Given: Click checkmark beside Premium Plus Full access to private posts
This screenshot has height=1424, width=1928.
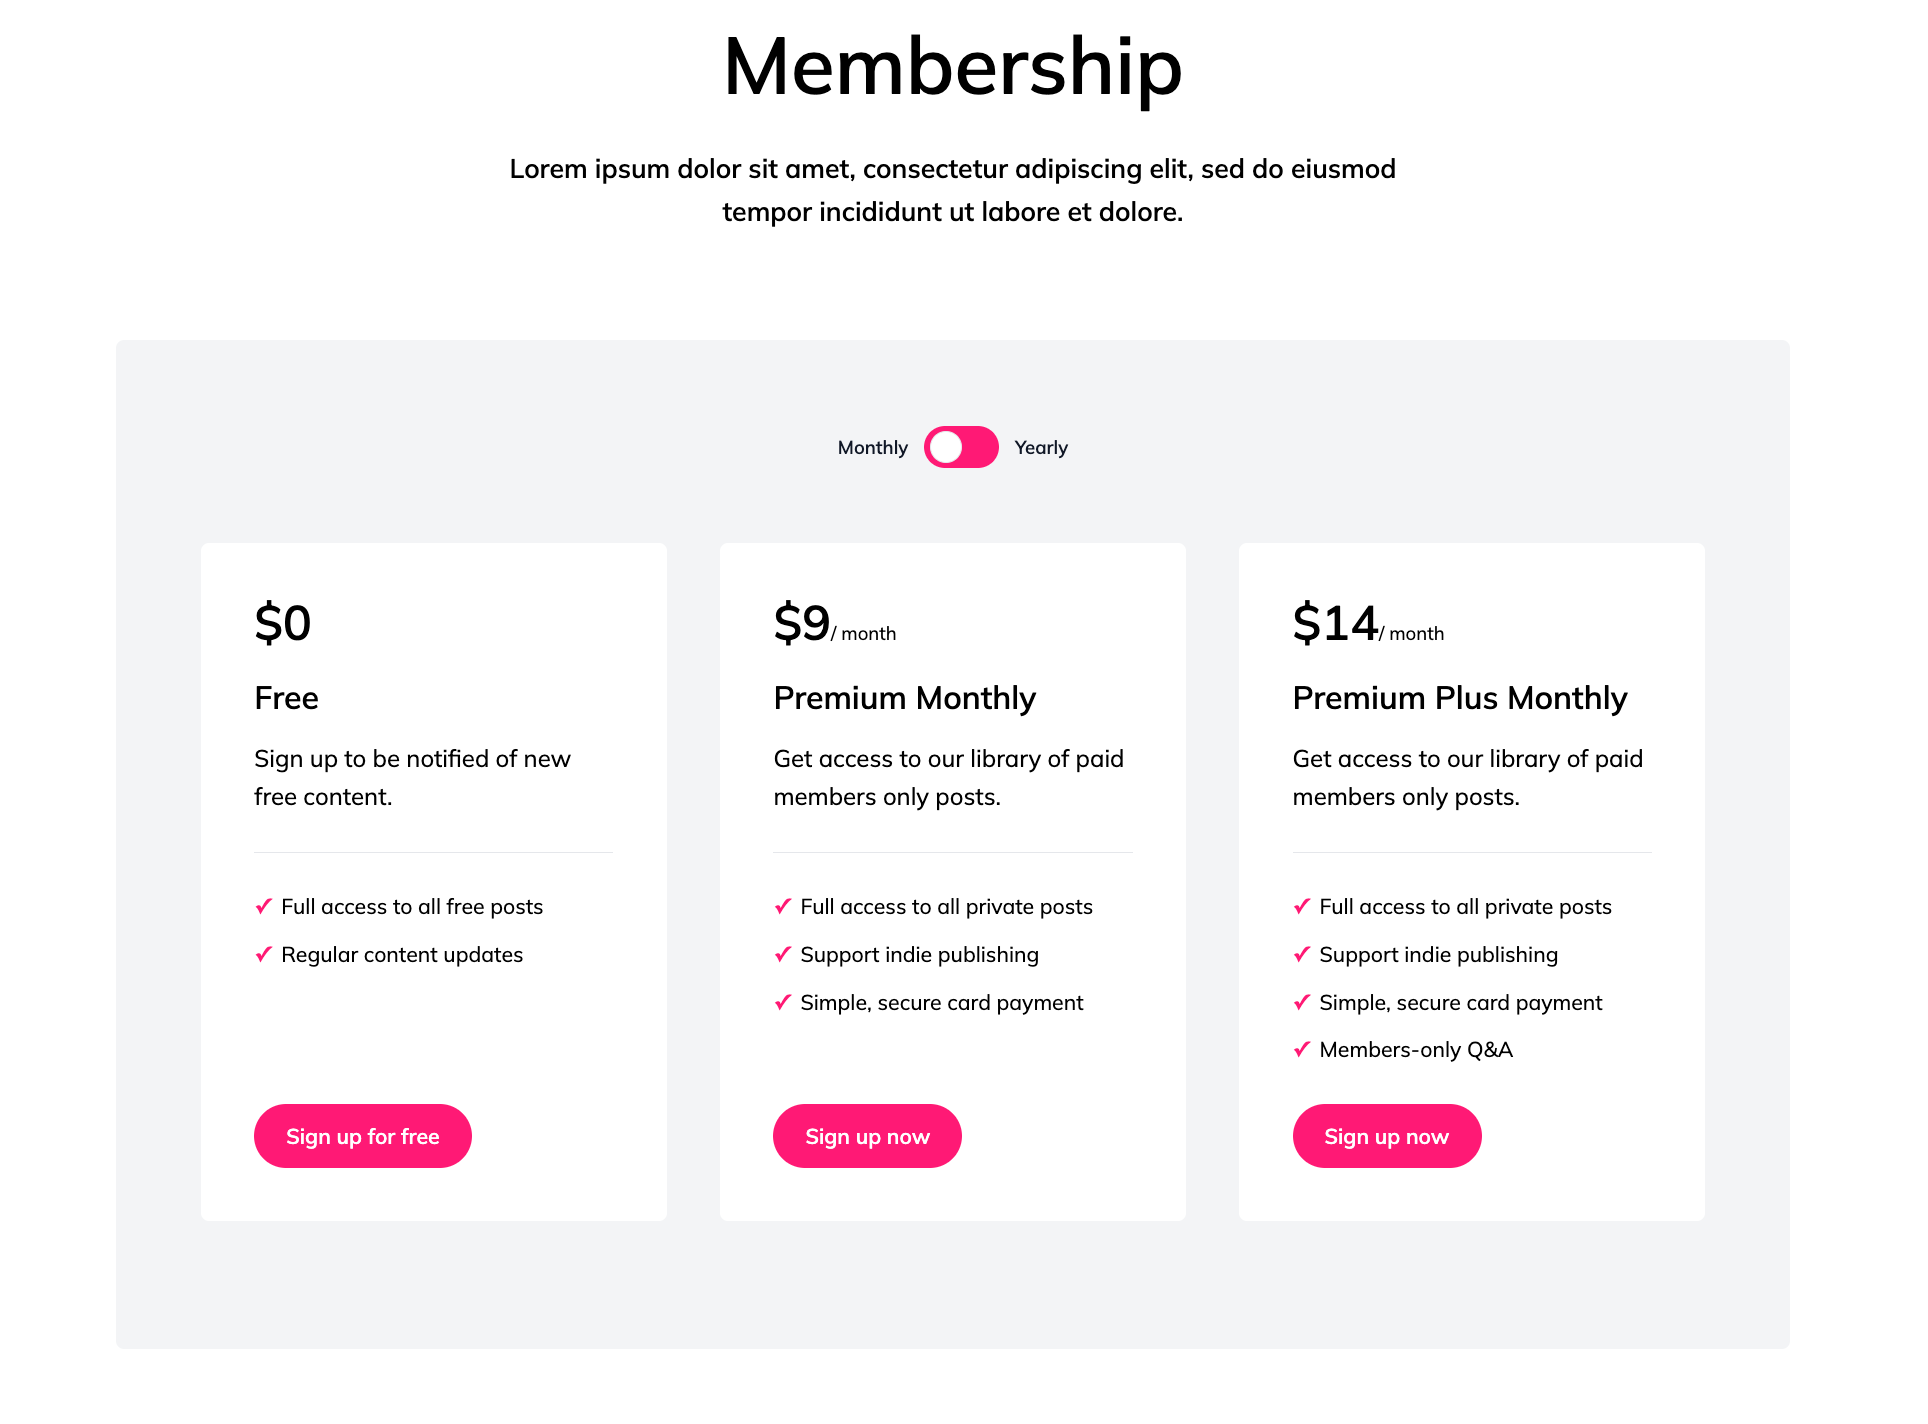Looking at the screenshot, I should coord(1302,906).
